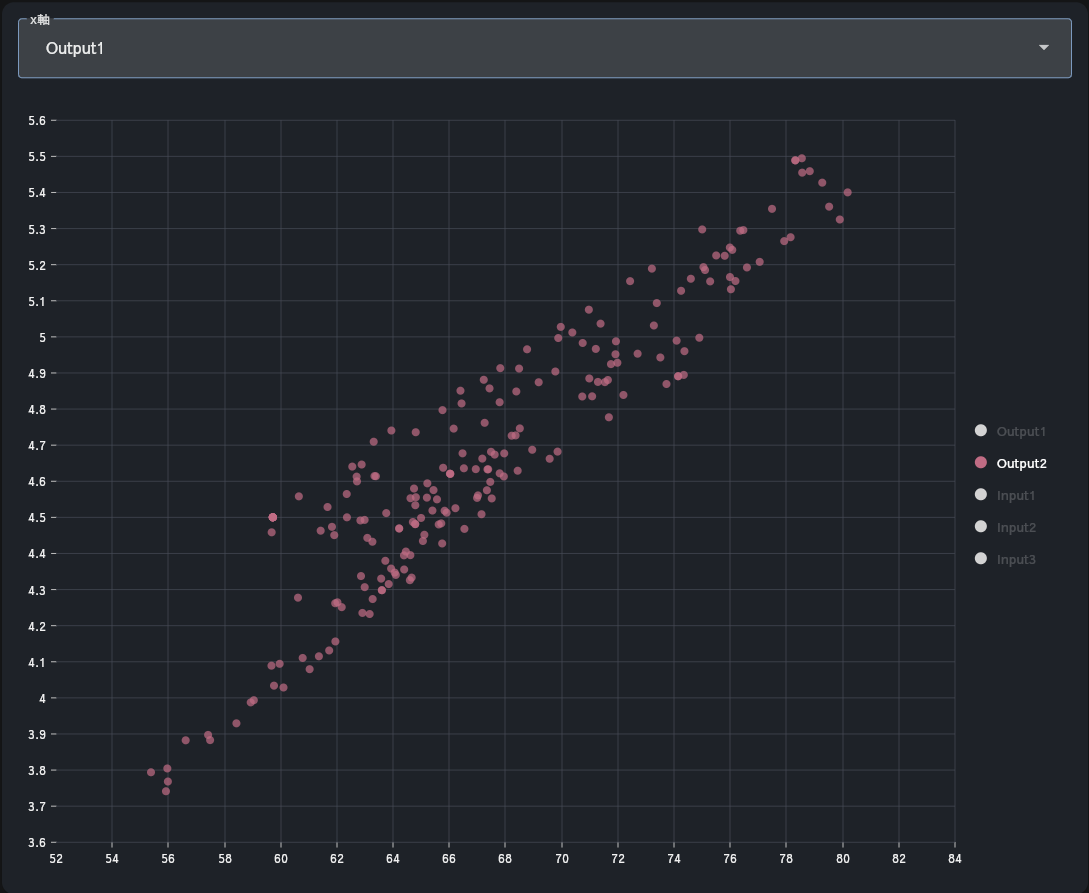Click the x-axis tick label "80"

point(842,859)
